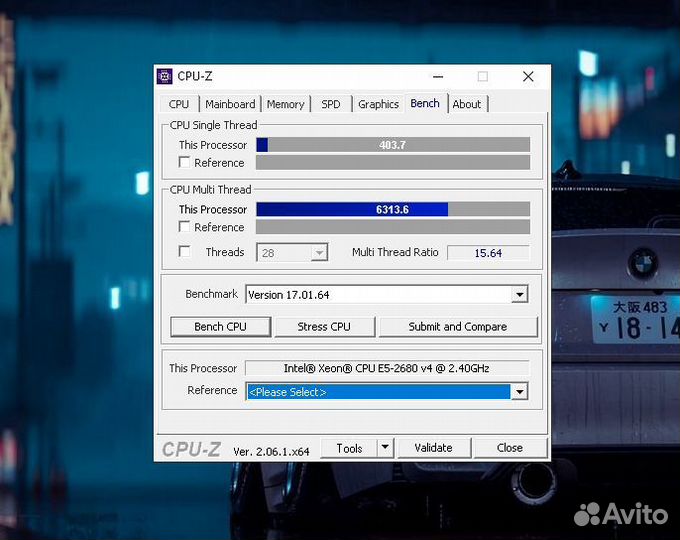The width and height of the screenshot is (680, 540).
Task: Click the multi thread score bar 6313.6
Action: [x=393, y=209]
